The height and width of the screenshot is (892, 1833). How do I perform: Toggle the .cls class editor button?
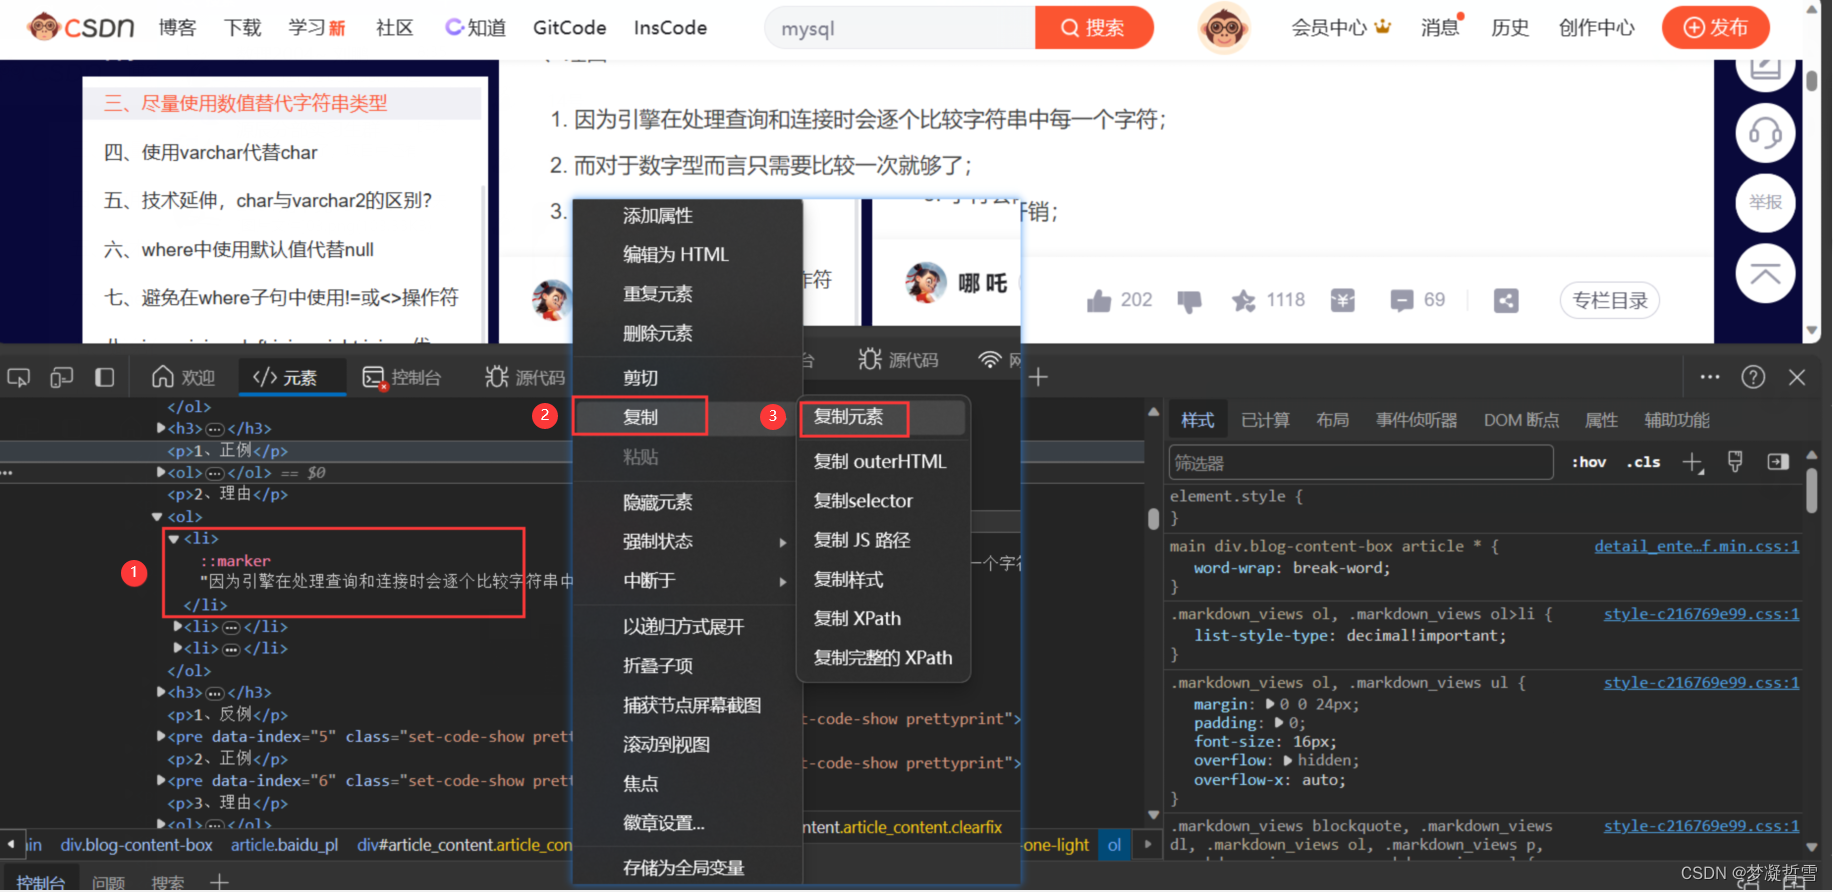point(1643,462)
